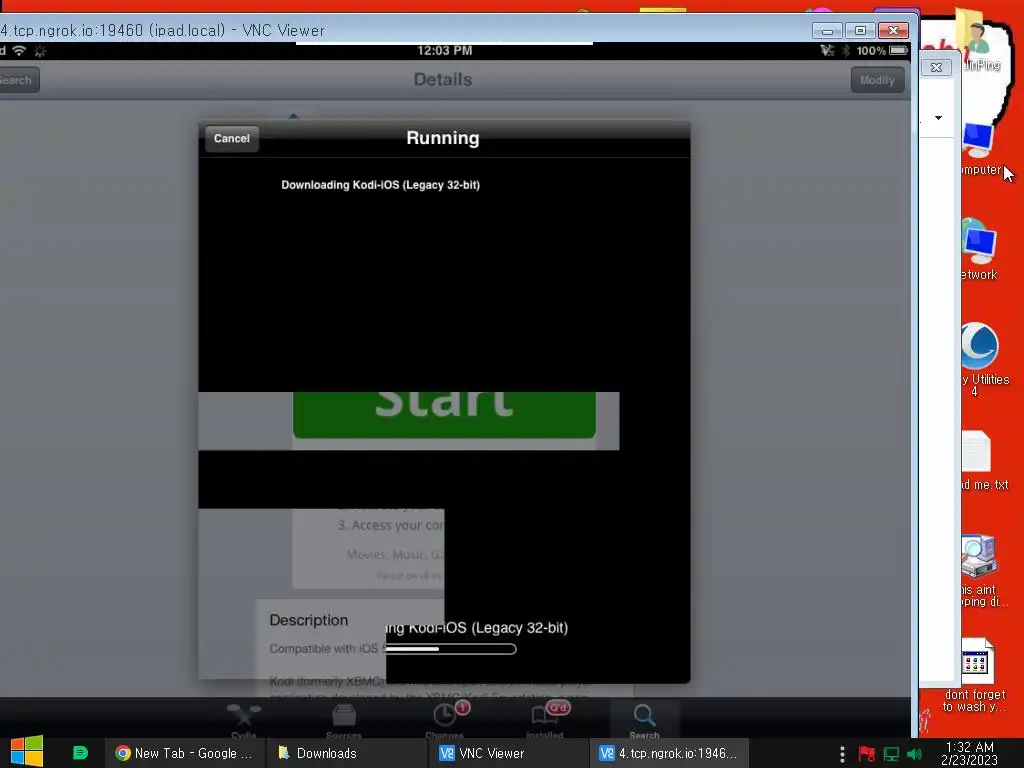
Task: Click the green Start banner
Action: [x=444, y=415]
